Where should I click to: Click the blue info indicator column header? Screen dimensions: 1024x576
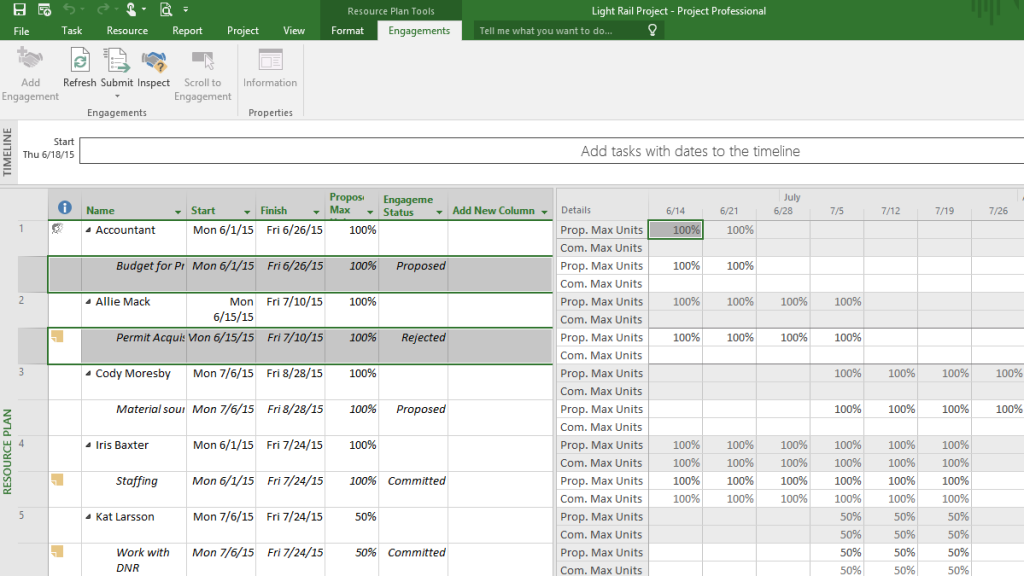65,208
